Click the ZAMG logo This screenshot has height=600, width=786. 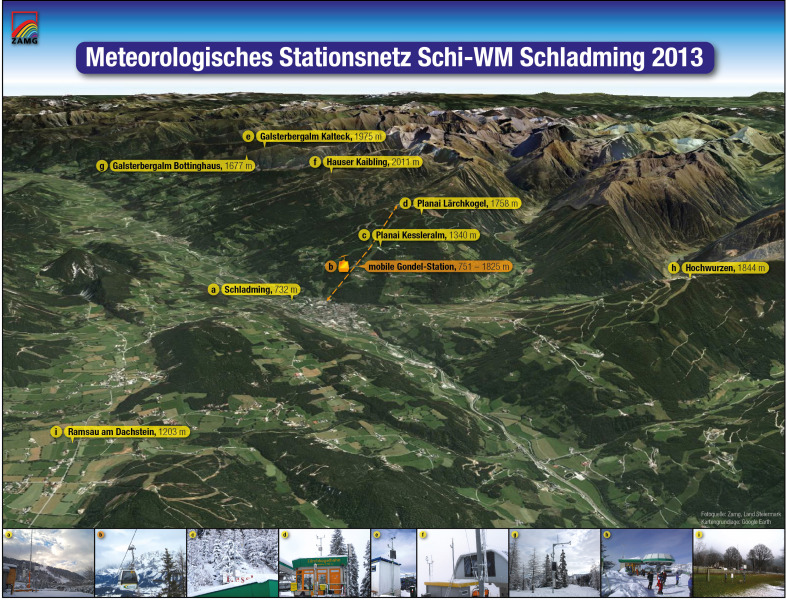[25, 28]
